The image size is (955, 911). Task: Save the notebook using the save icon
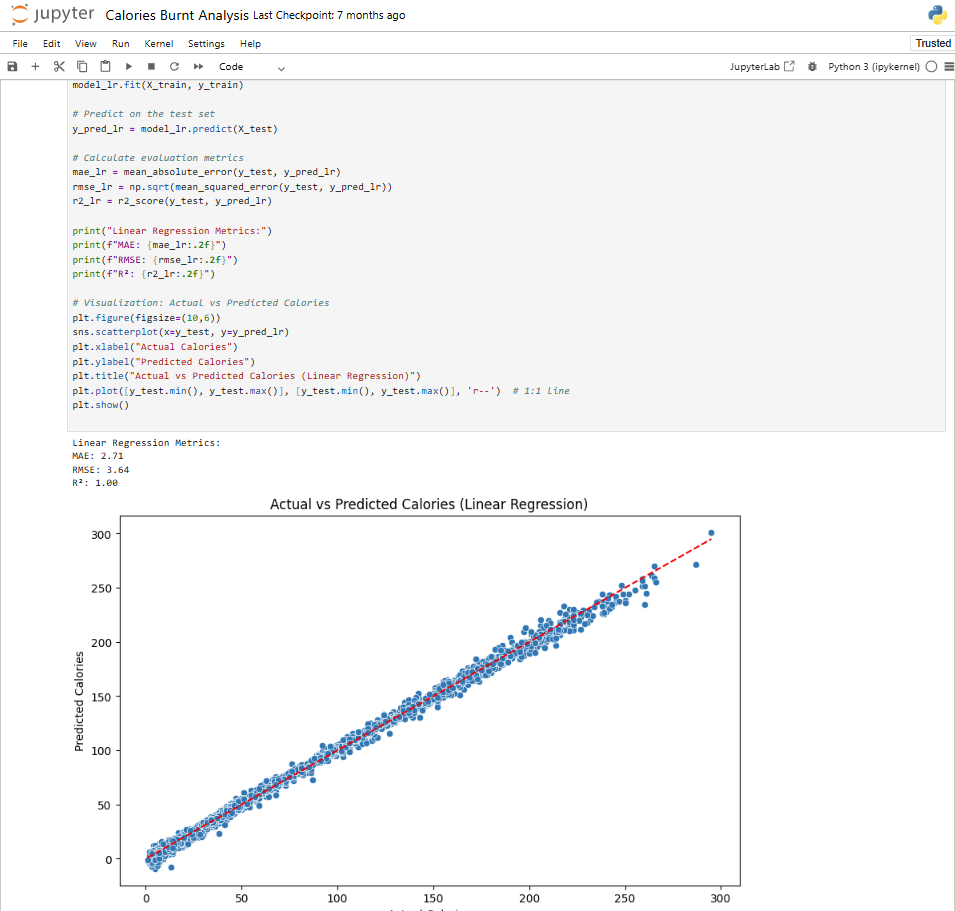(10, 66)
